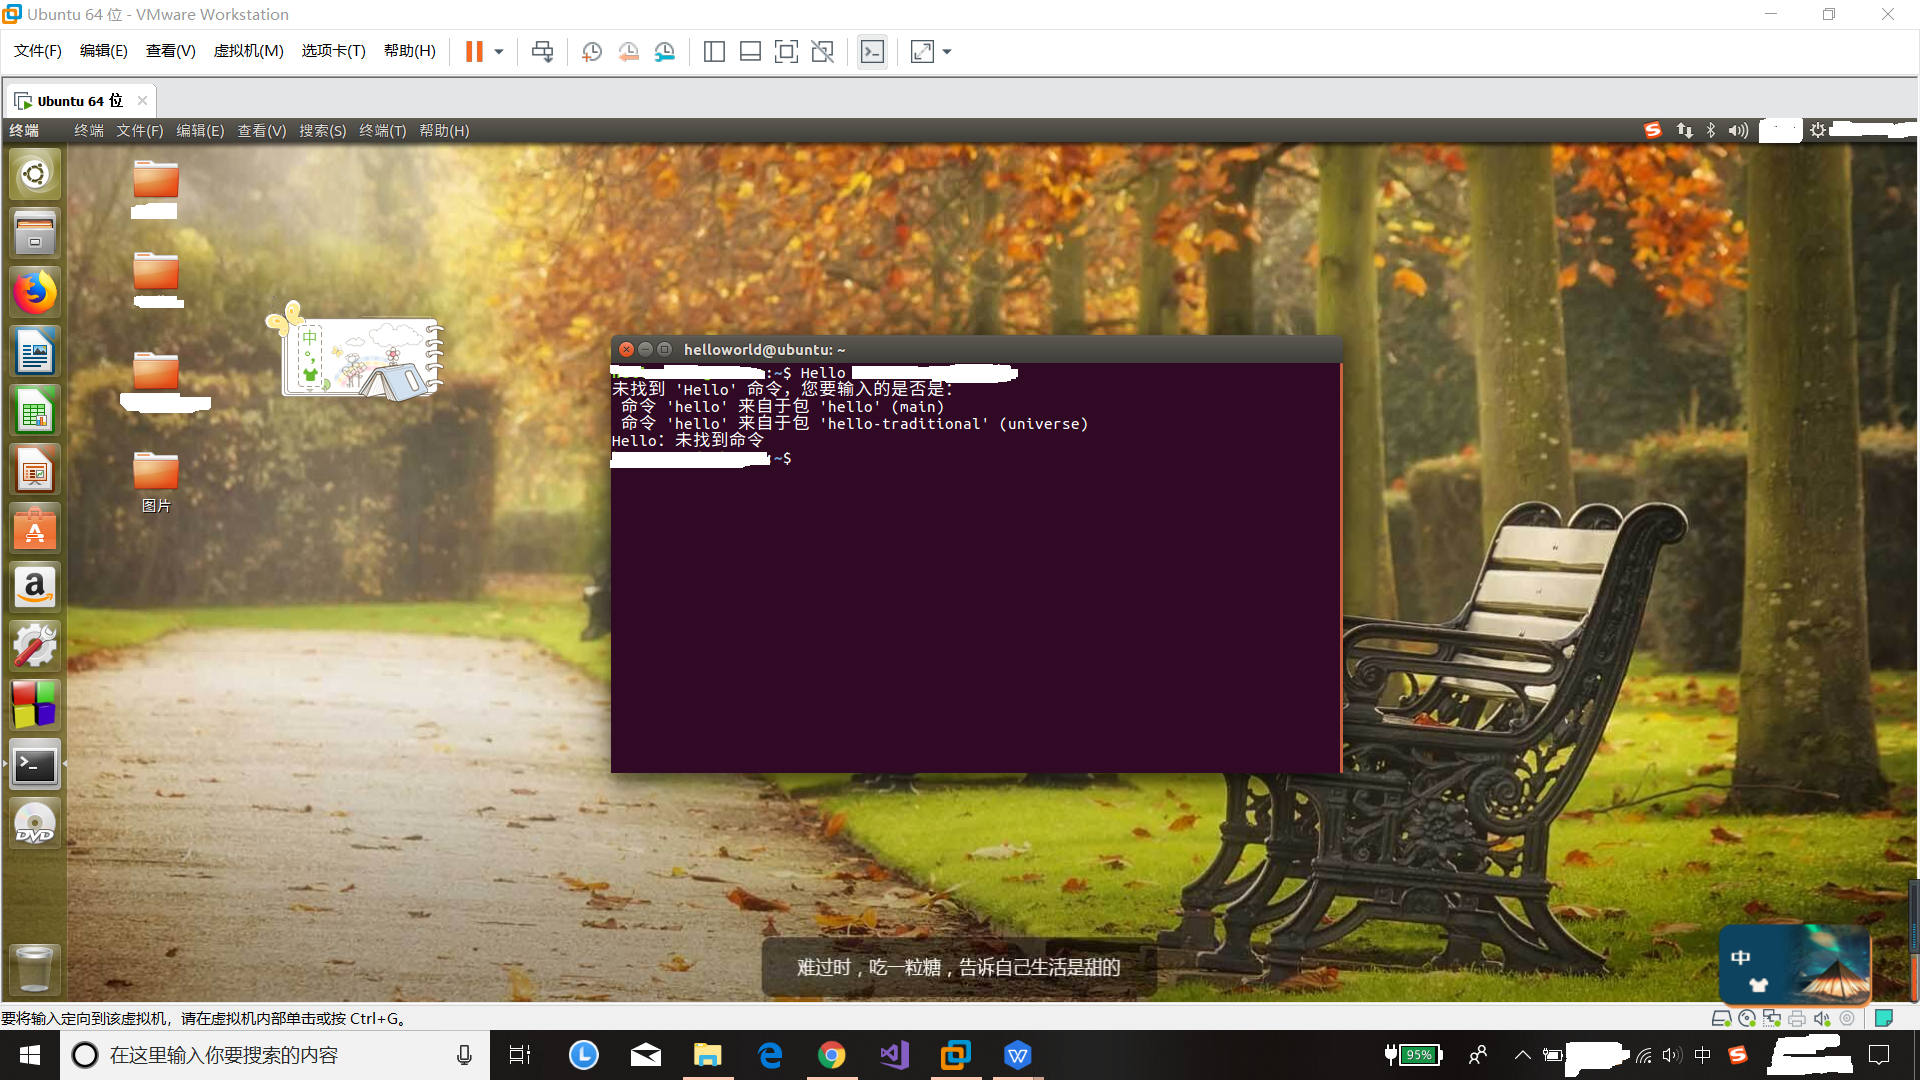Click the Terminal icon in the dock
This screenshot has width=1920, height=1080.
(35, 765)
